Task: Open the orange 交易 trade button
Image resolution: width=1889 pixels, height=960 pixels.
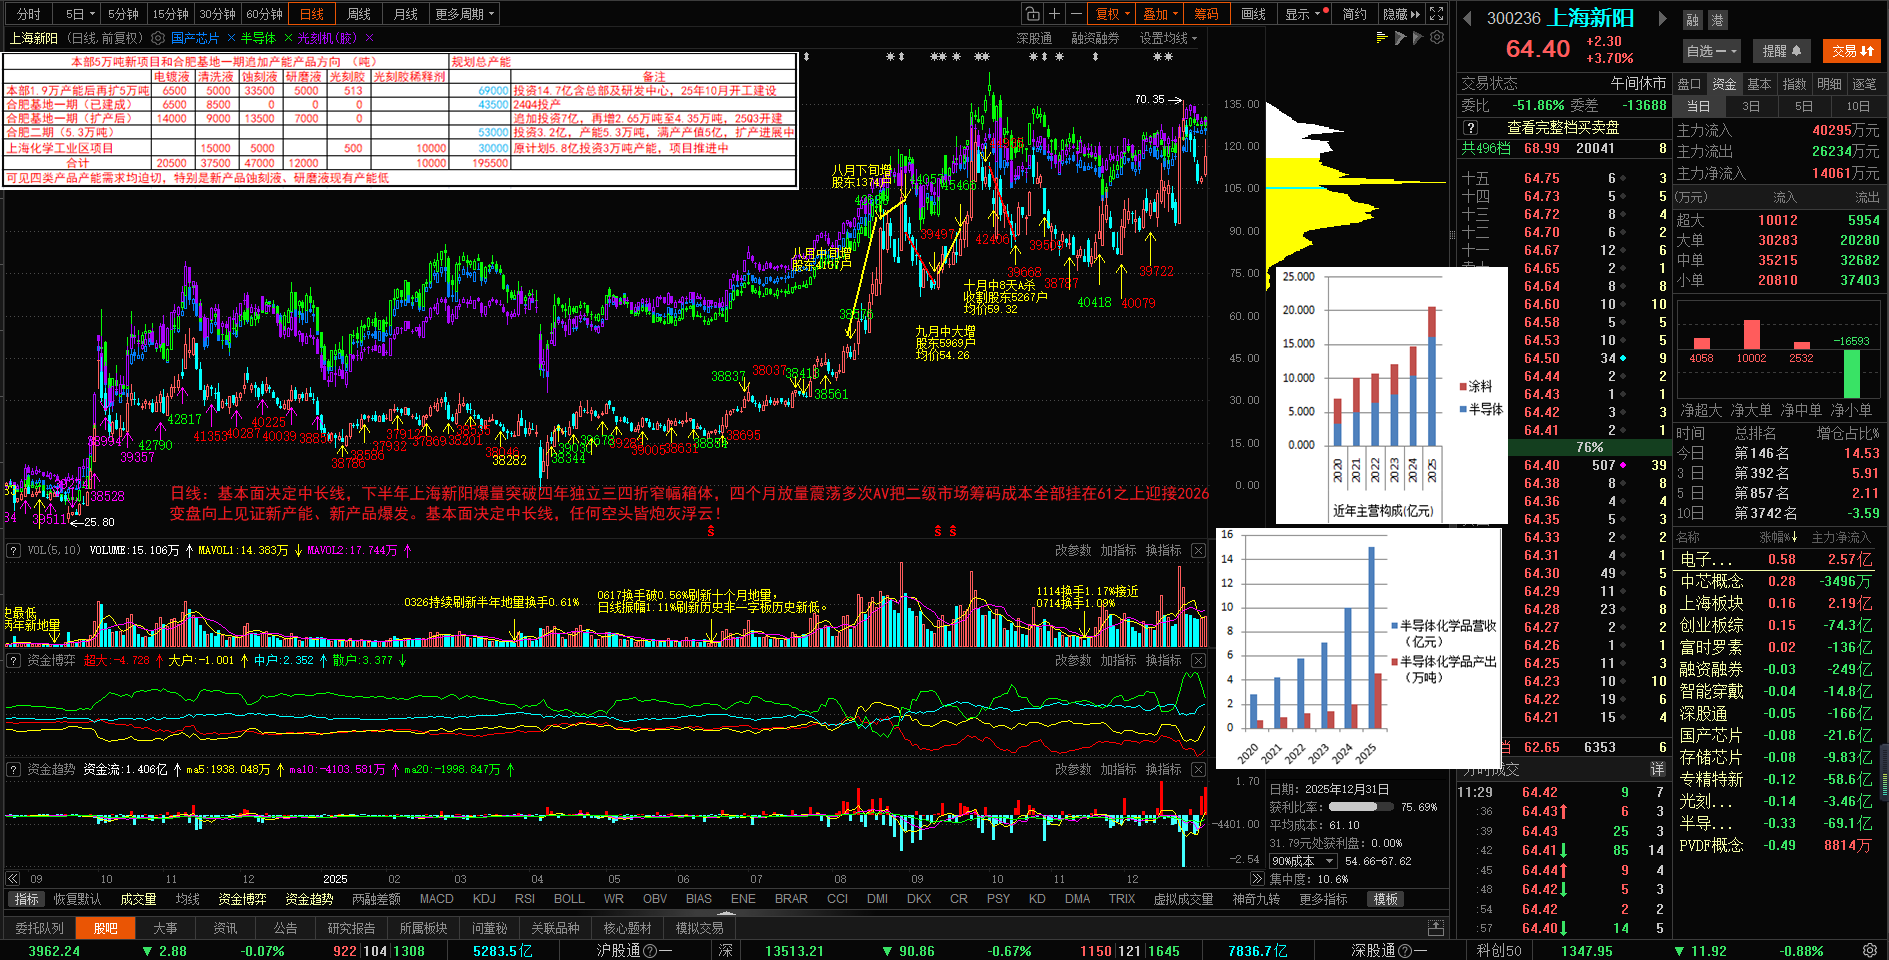Action: pyautogui.click(x=1853, y=51)
